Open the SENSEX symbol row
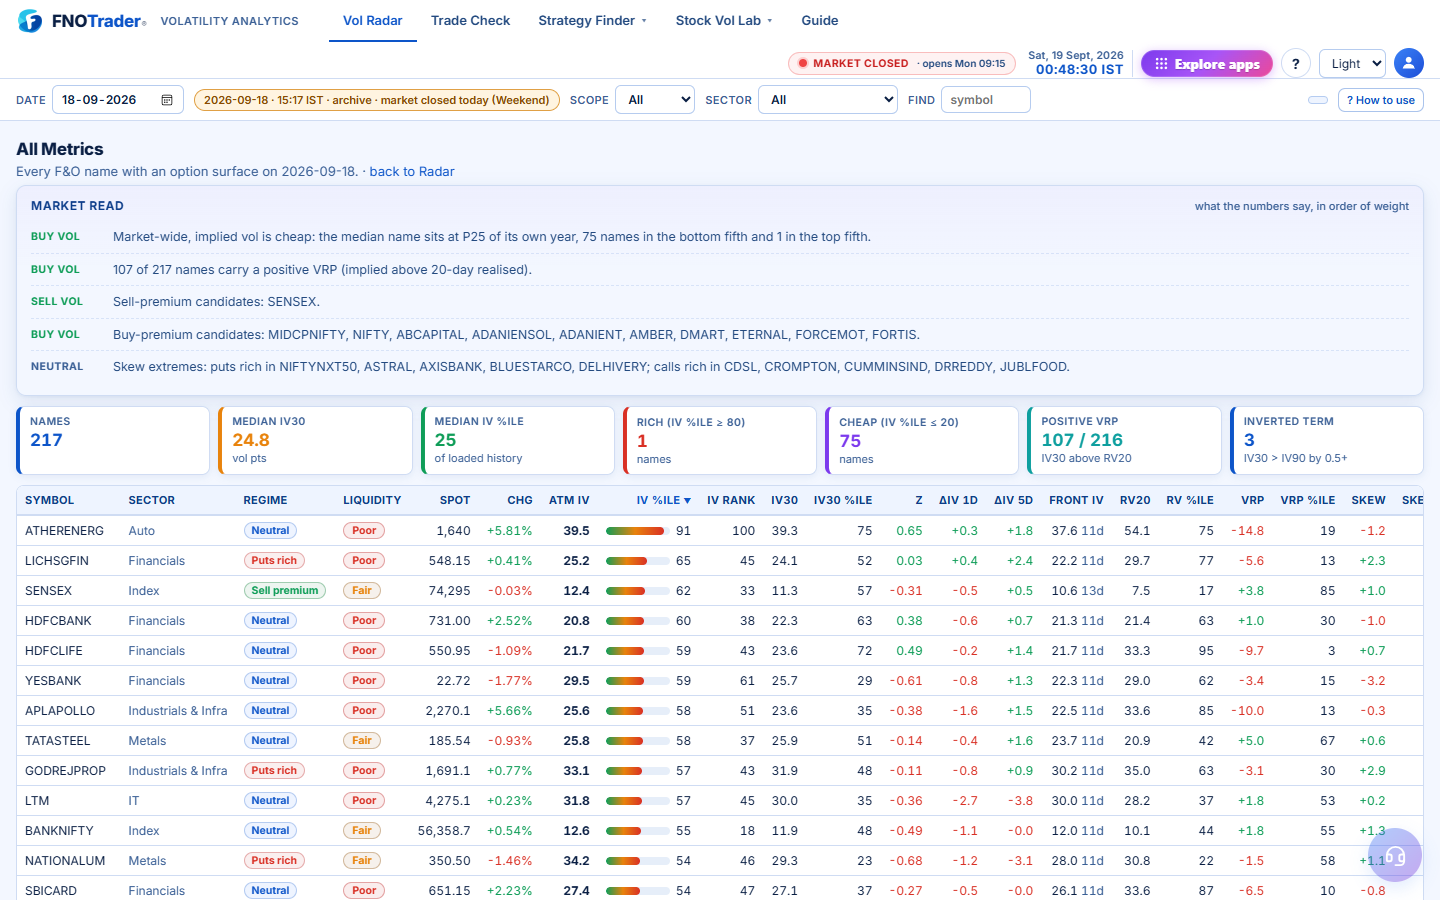The image size is (1440, 900). [x=48, y=591]
